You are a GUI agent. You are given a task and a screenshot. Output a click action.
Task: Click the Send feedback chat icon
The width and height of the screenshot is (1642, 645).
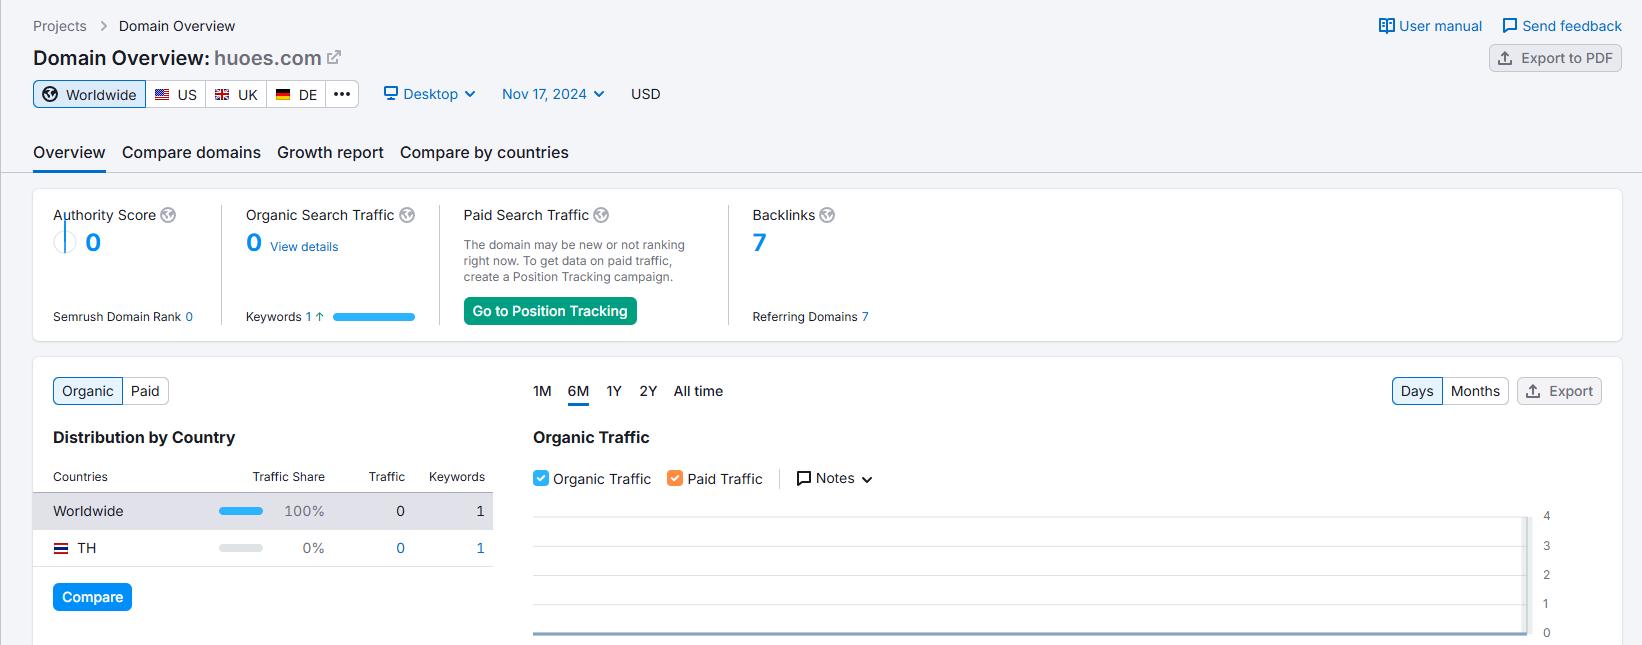[1509, 26]
